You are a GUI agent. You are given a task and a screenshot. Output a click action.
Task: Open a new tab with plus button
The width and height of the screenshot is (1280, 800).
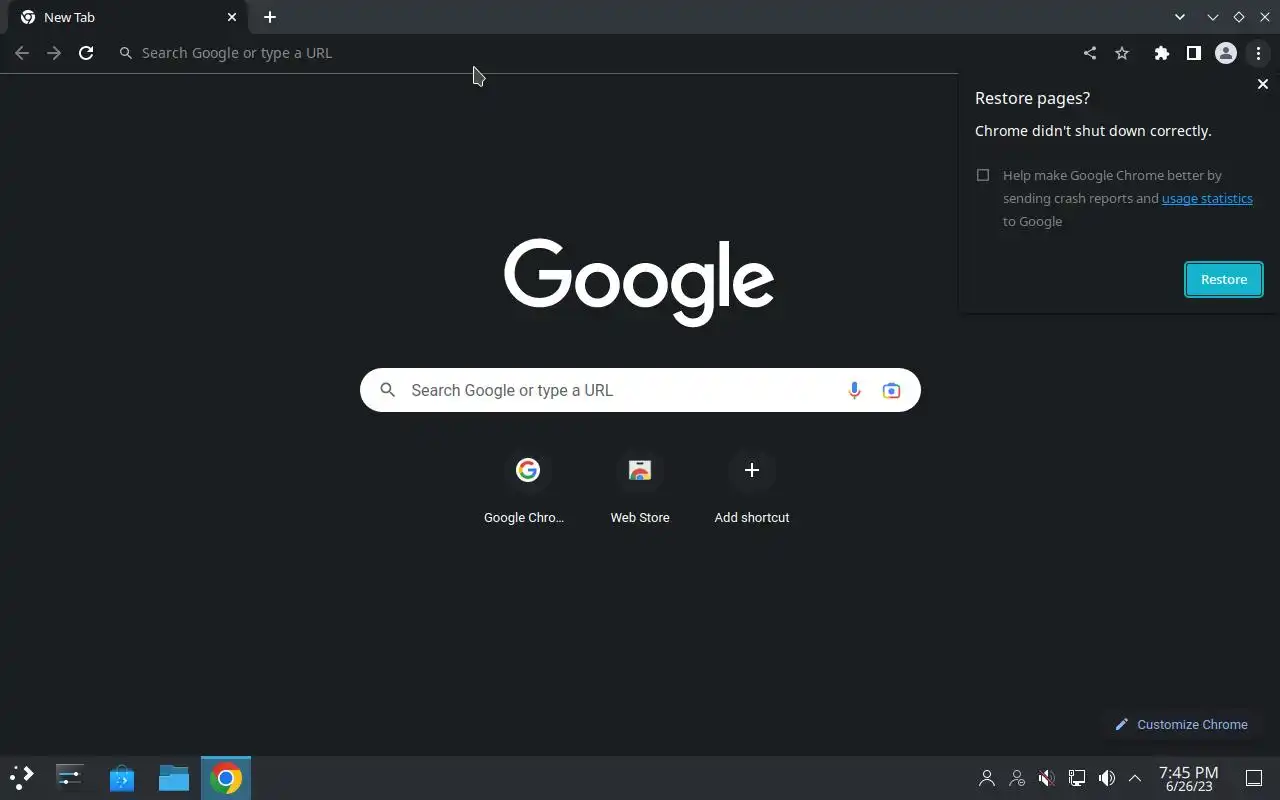coord(270,17)
